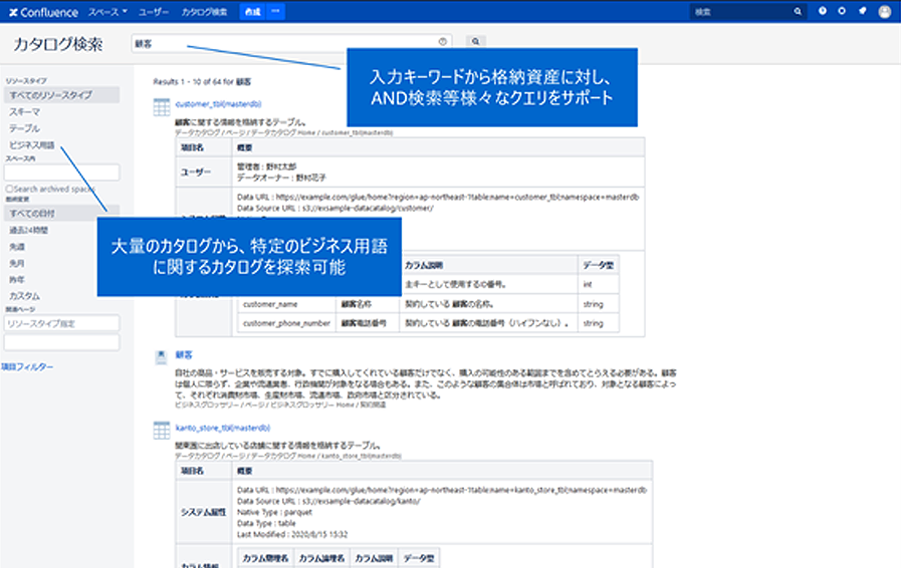The image size is (901, 568).
Task: Open the ellipsis menu next to 作成
Action: (x=276, y=11)
